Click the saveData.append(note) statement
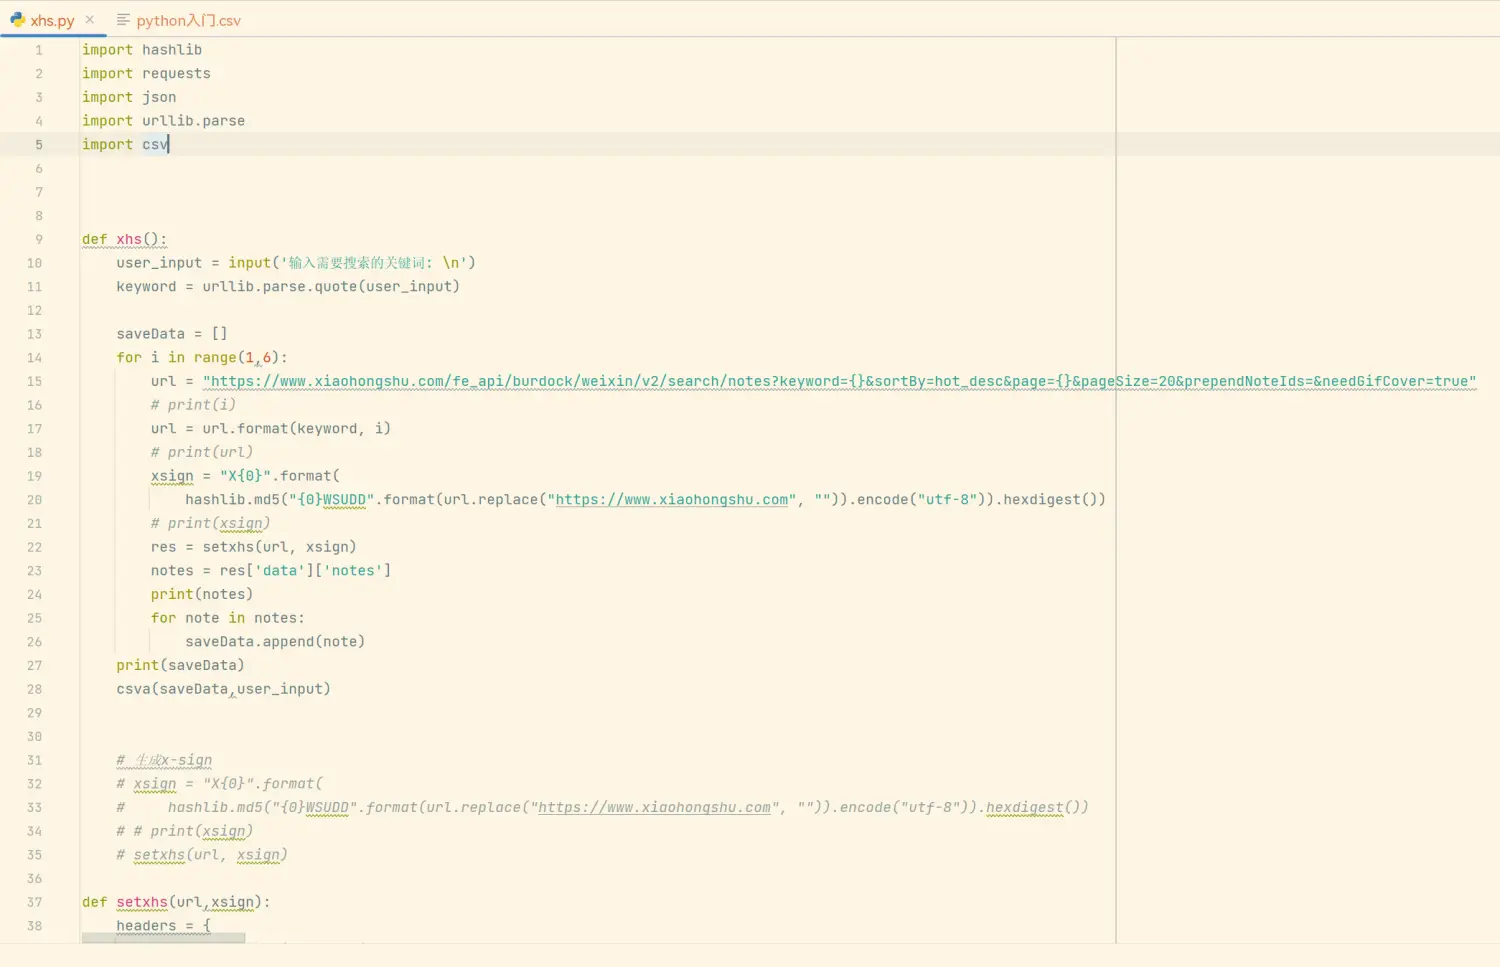The height and width of the screenshot is (967, 1500). pyautogui.click(x=274, y=641)
